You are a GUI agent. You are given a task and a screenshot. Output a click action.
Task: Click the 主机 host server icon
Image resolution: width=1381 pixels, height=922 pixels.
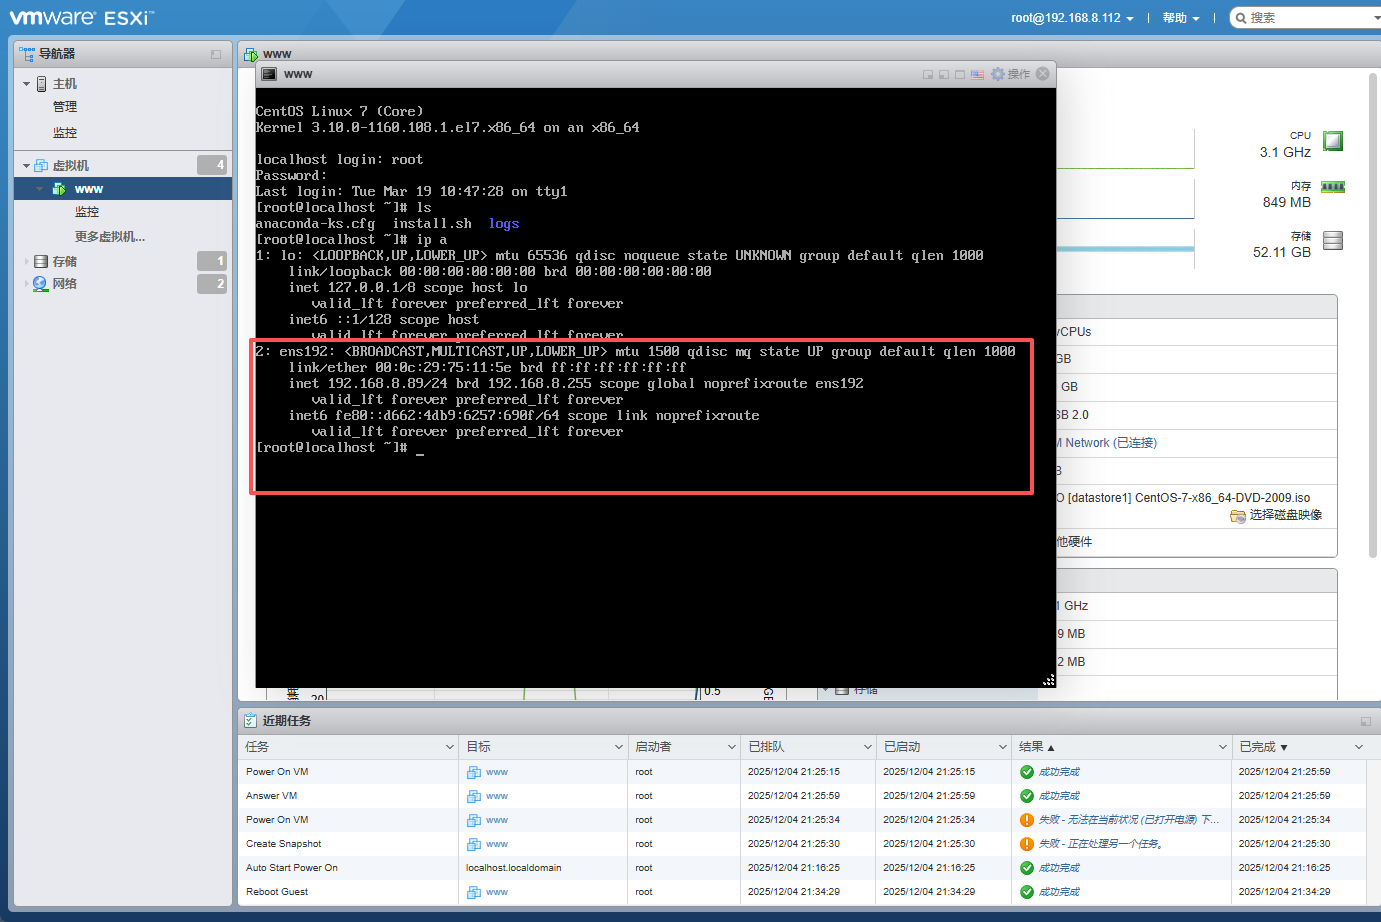pos(42,84)
